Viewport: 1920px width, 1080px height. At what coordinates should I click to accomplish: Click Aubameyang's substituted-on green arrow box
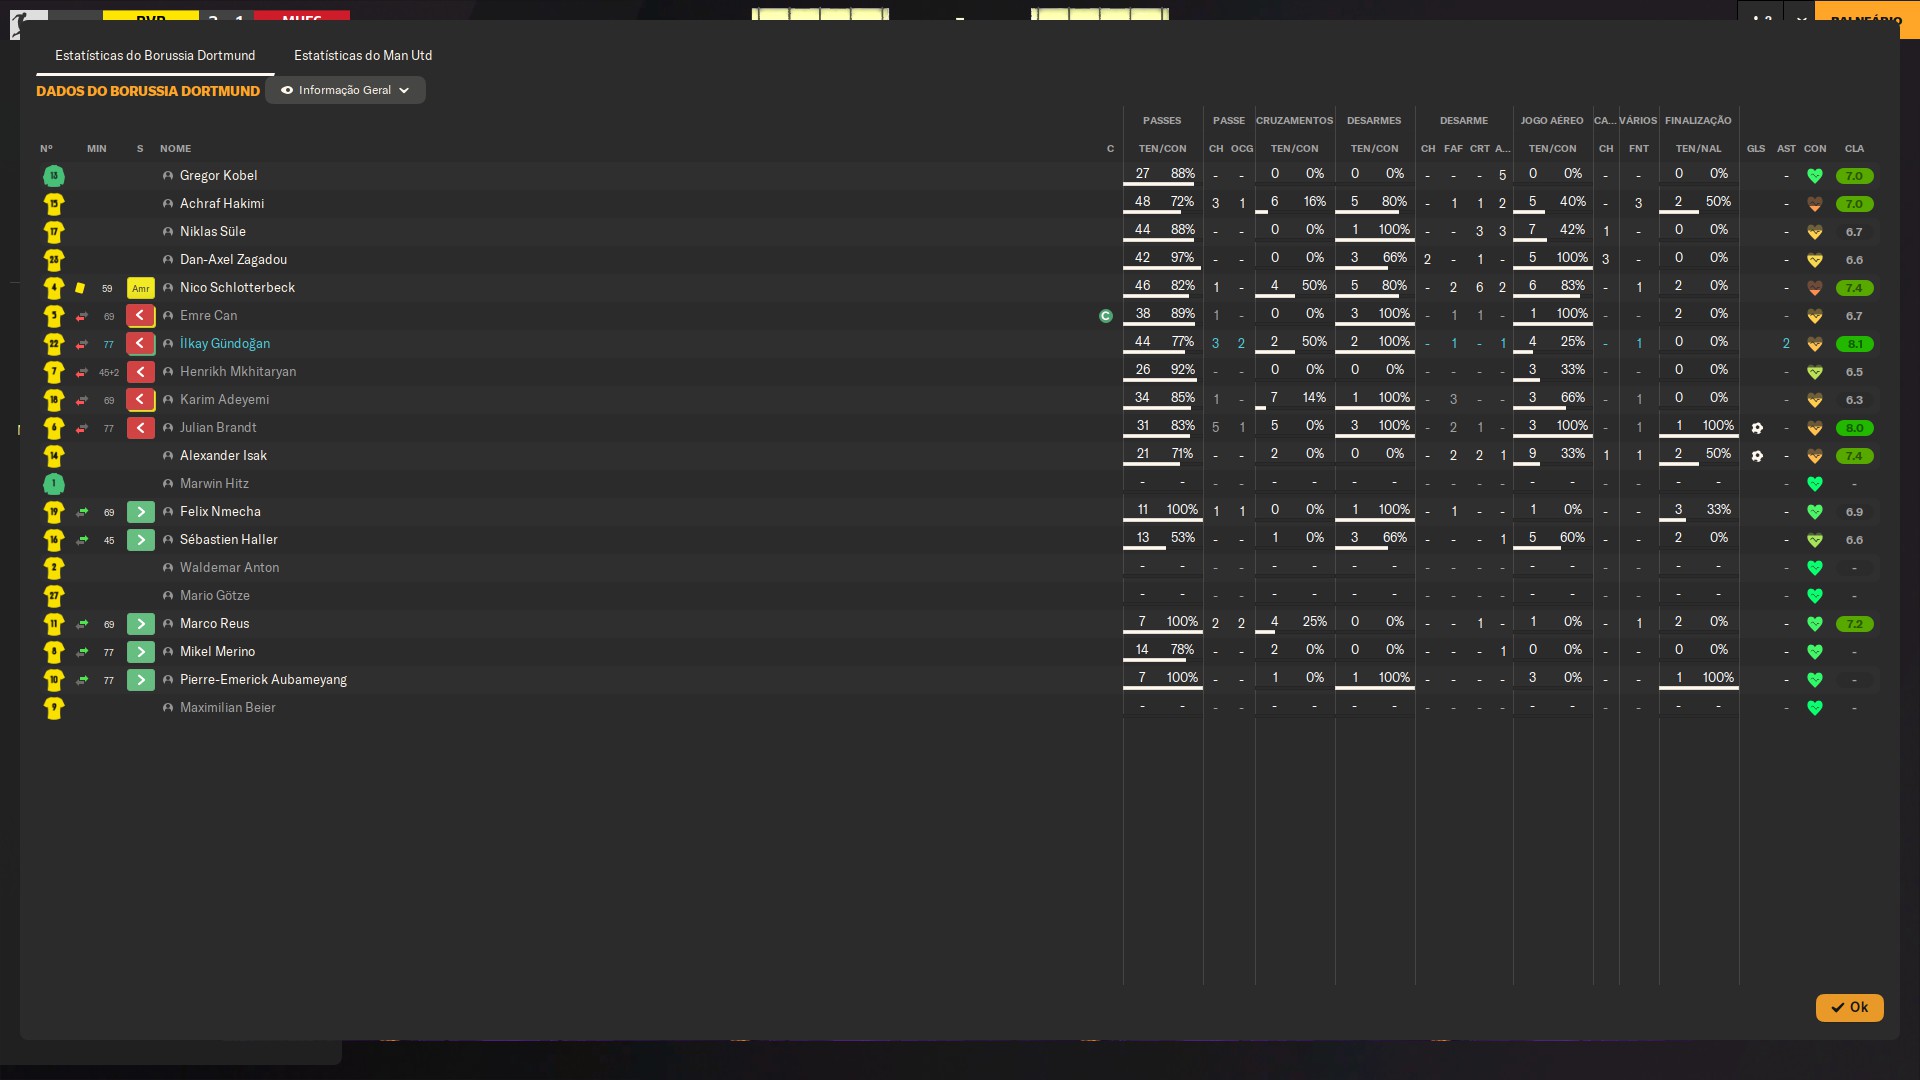[141, 680]
